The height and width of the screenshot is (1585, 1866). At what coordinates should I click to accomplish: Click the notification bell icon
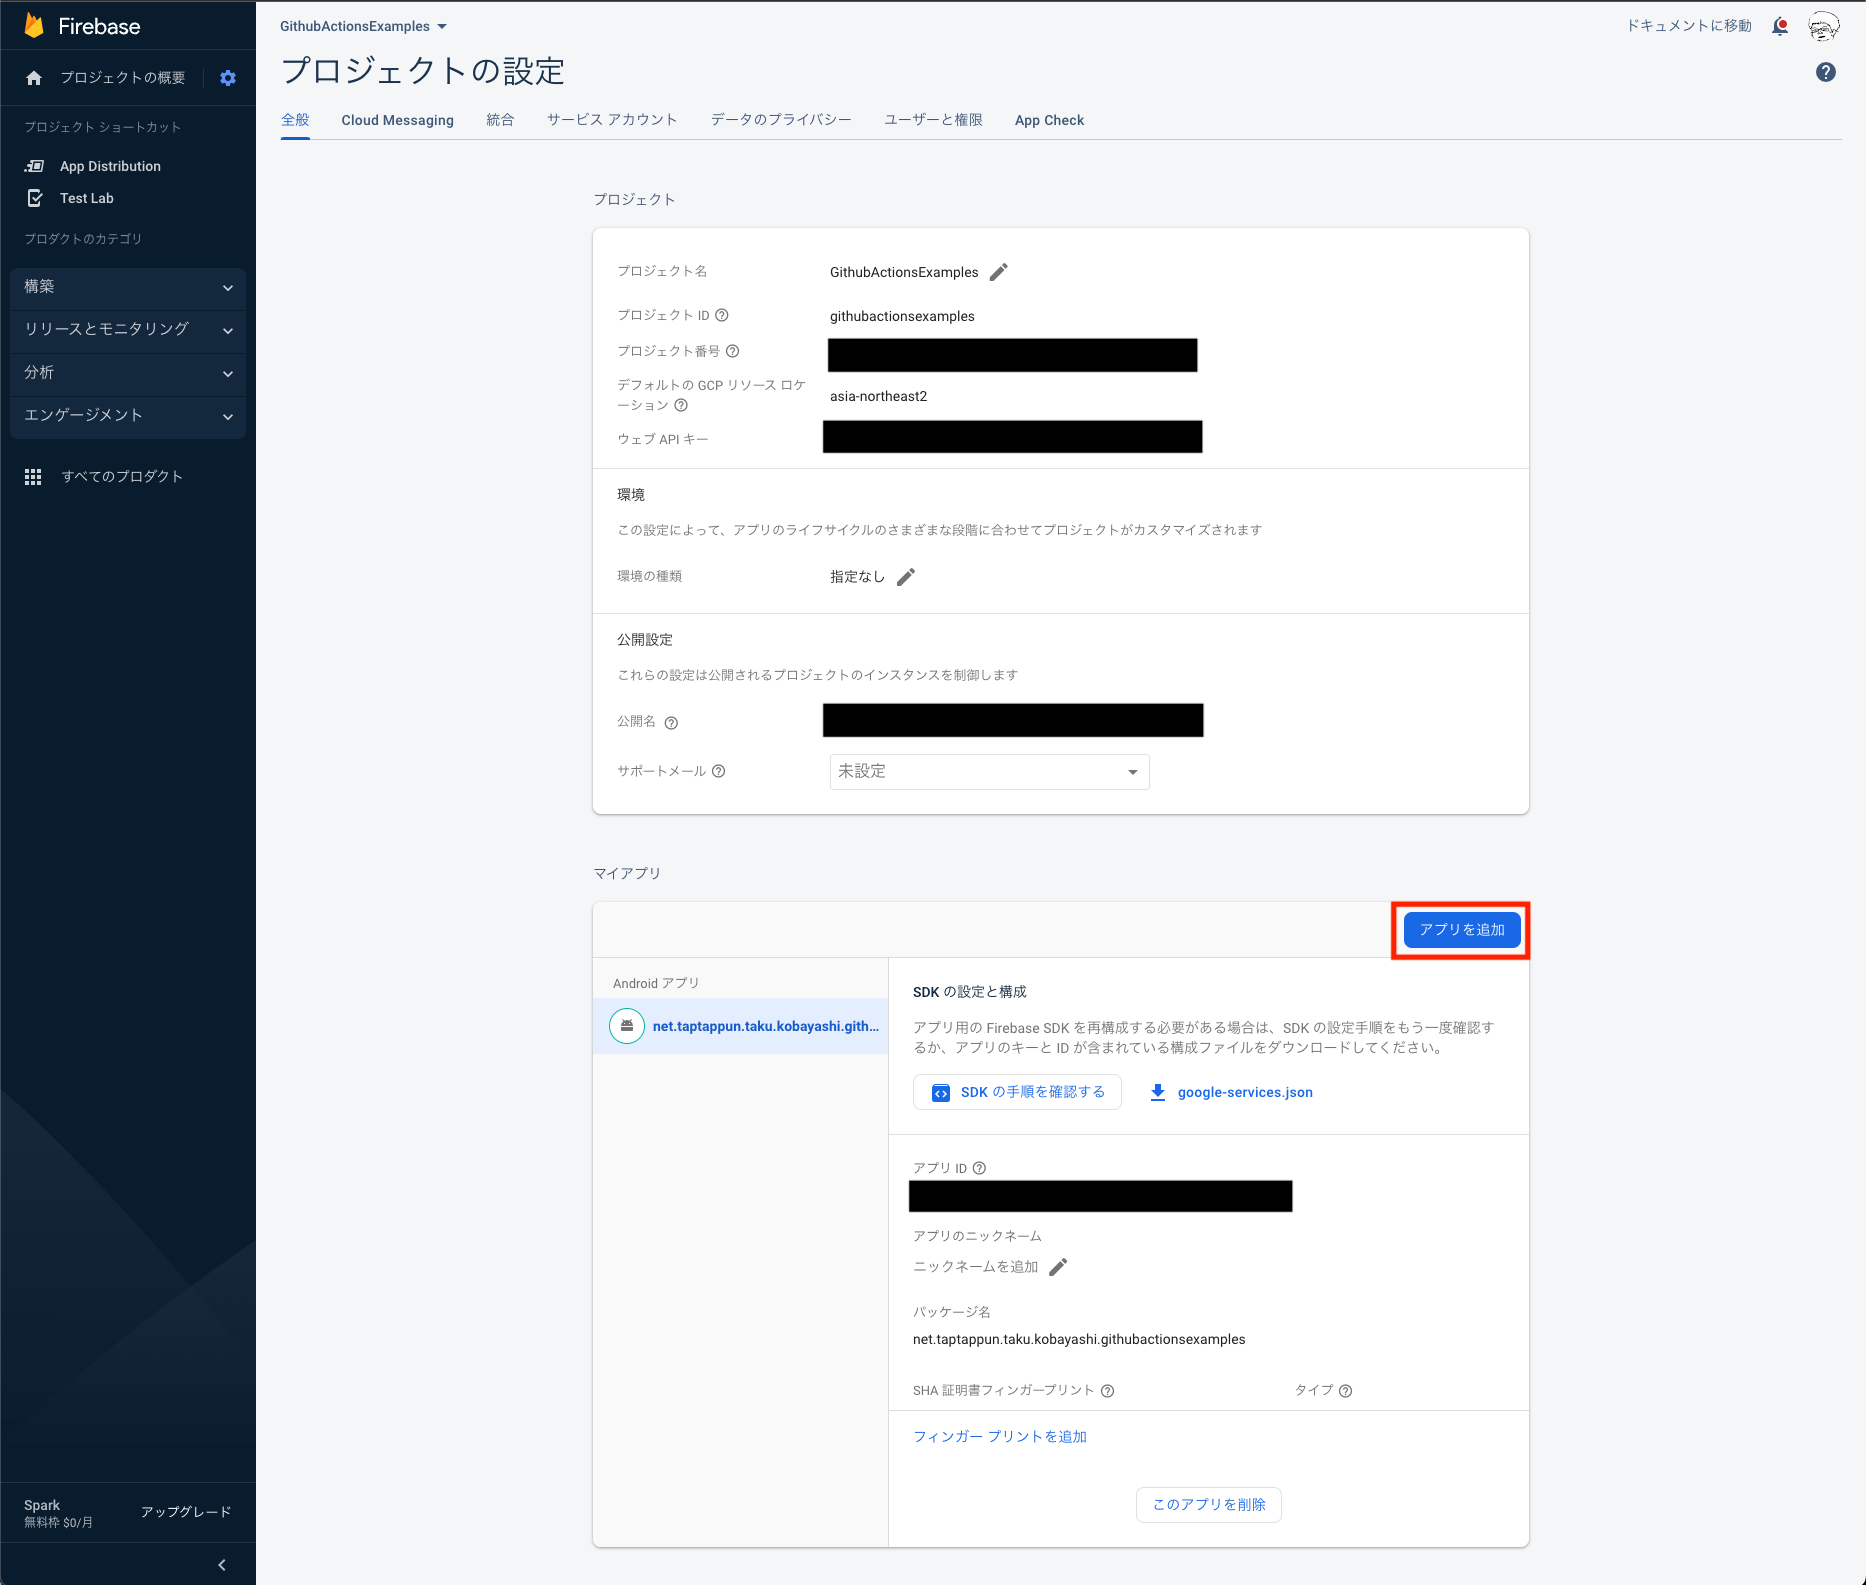tap(1780, 26)
